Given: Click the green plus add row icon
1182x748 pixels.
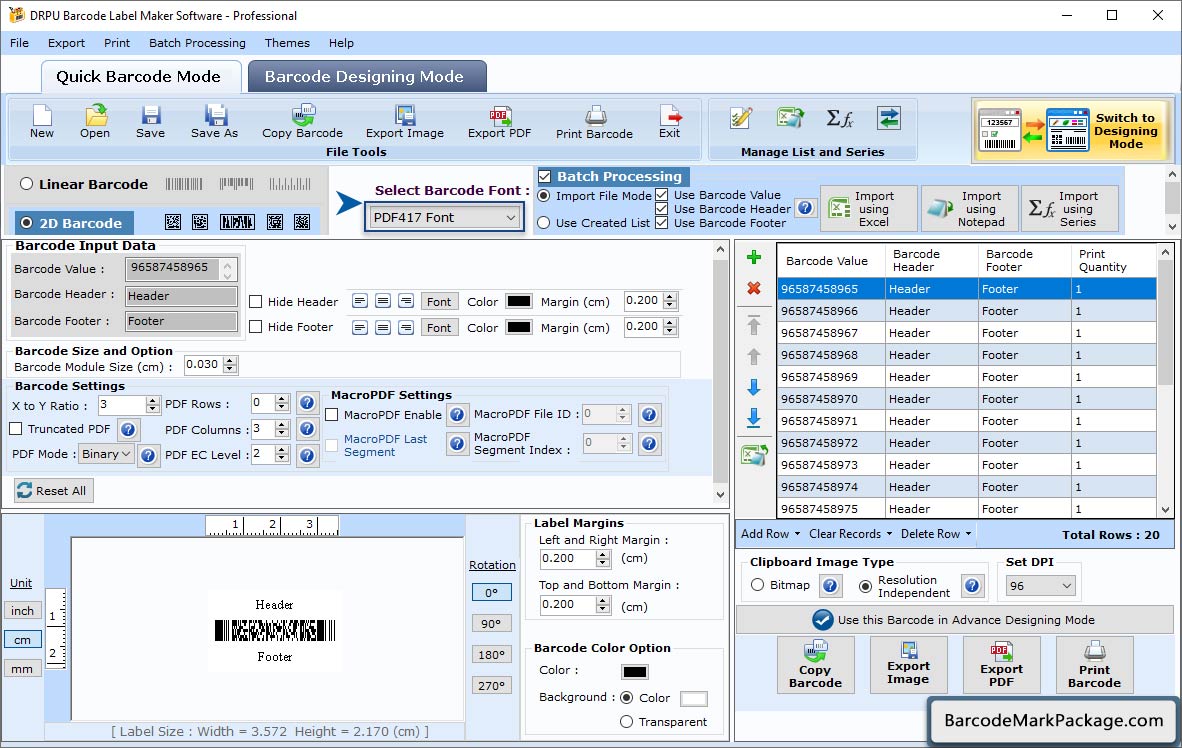Looking at the screenshot, I should 753,258.
